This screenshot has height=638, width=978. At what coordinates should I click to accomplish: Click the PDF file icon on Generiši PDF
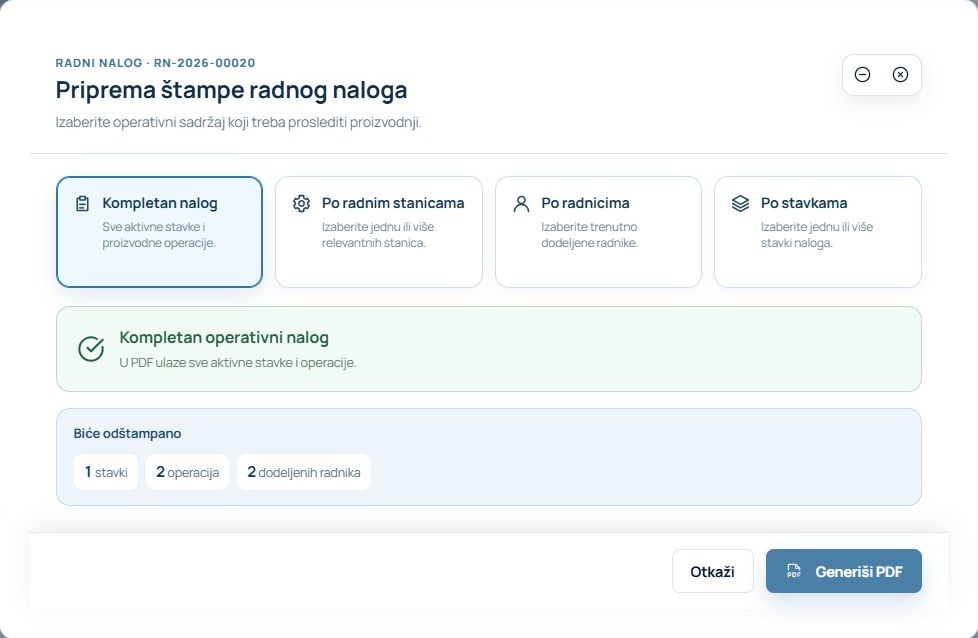tap(793, 571)
